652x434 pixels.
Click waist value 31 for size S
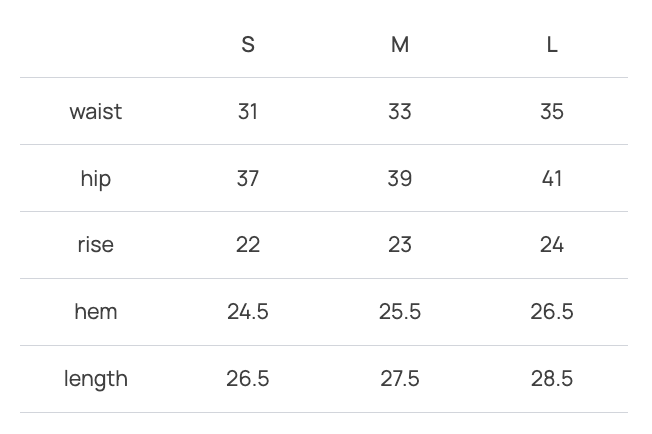tap(248, 111)
